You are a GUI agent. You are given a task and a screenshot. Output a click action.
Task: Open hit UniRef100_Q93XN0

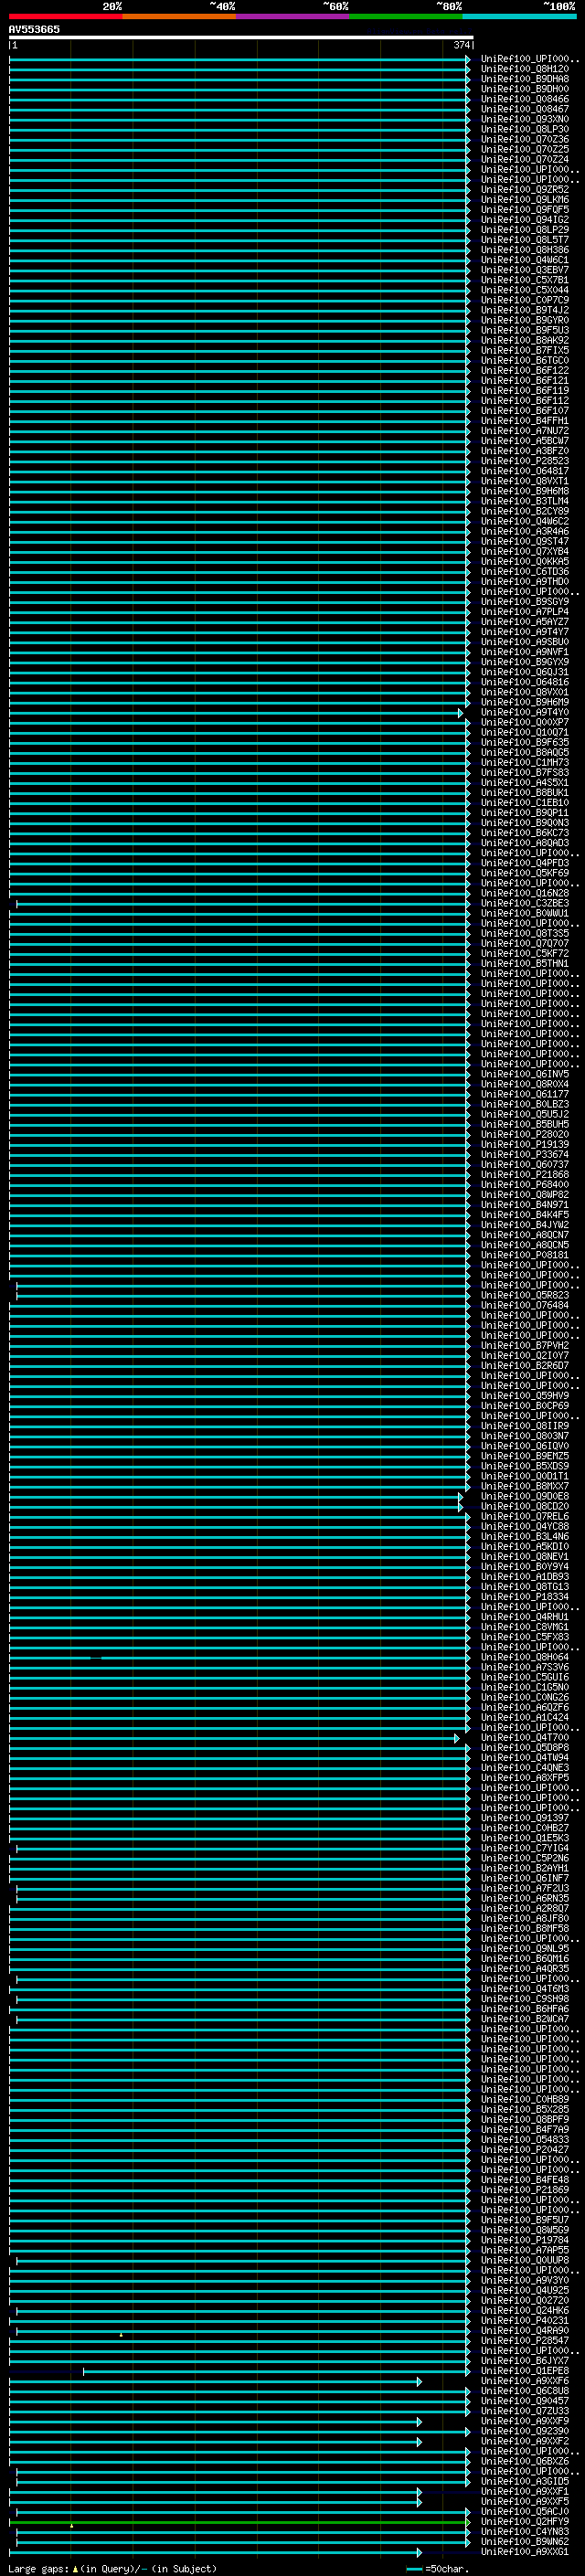[x=525, y=119]
